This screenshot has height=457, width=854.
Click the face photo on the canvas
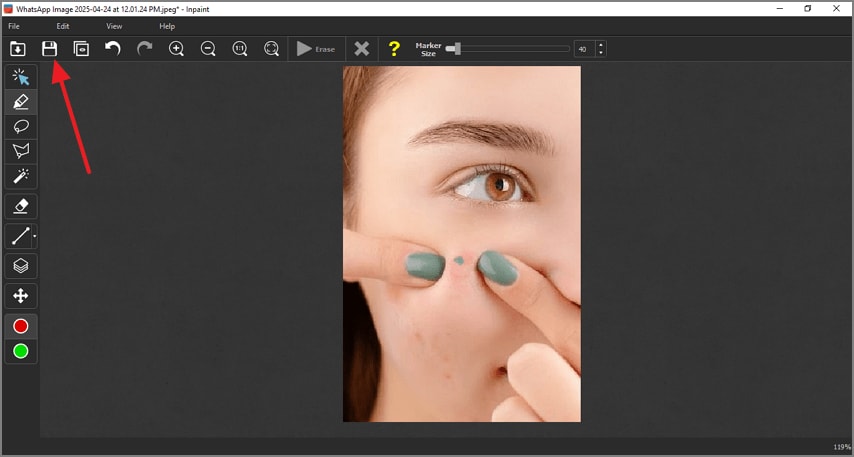coord(462,244)
